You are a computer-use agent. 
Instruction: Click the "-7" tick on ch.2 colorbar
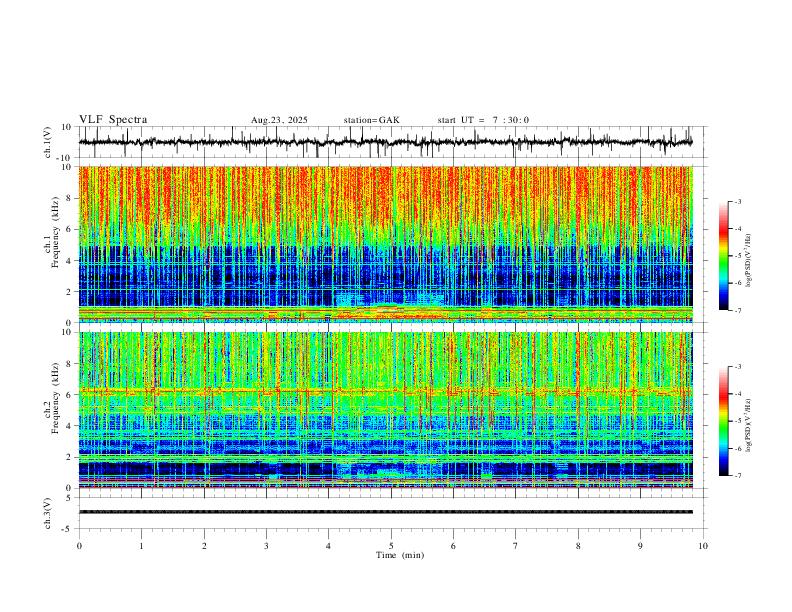pyautogui.click(x=738, y=476)
